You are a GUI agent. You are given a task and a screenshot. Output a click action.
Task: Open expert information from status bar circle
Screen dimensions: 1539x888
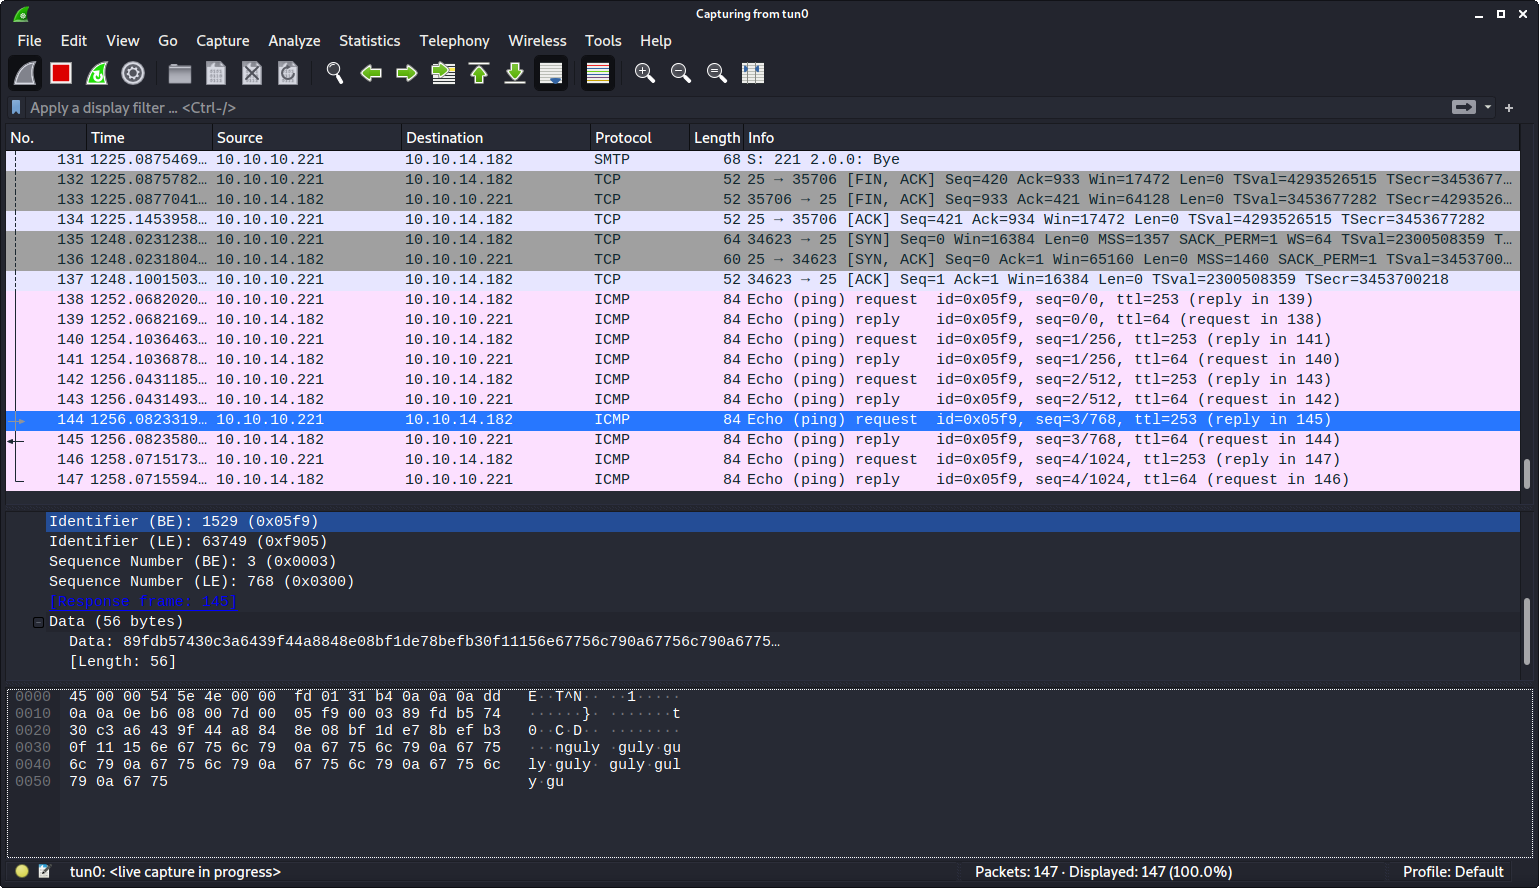pyautogui.click(x=22, y=871)
